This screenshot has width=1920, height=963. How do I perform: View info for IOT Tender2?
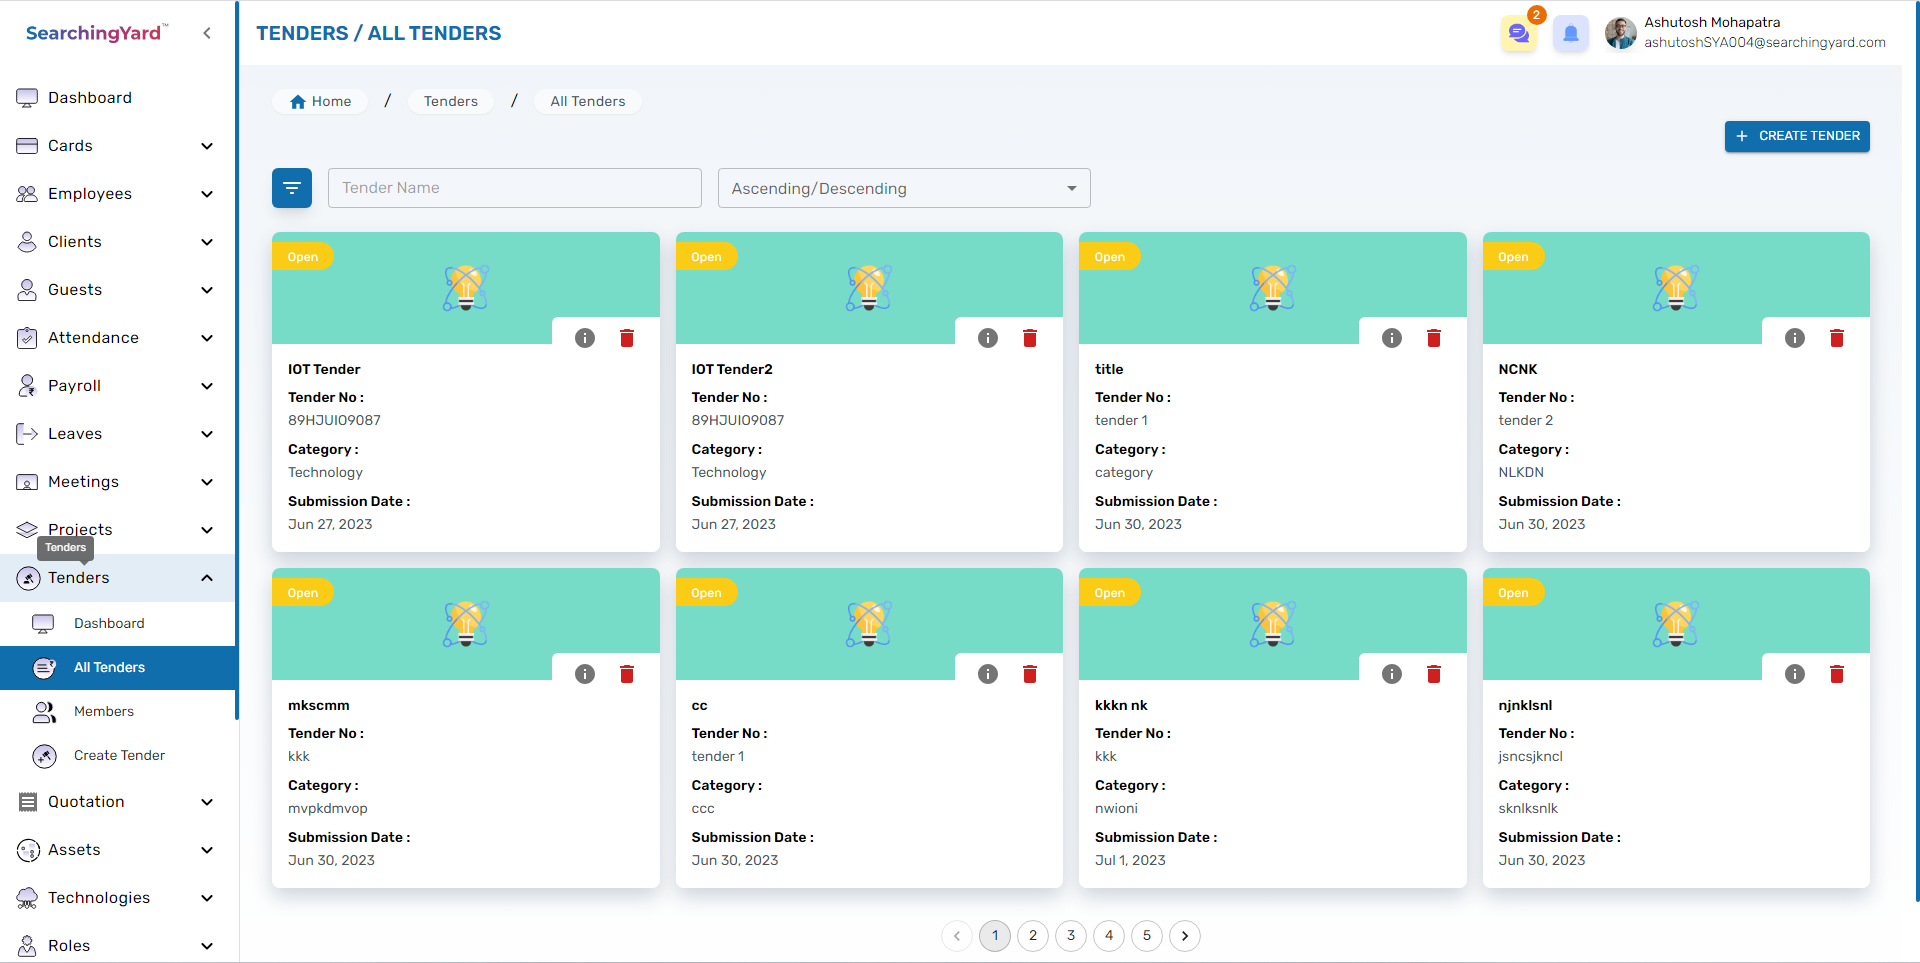coord(988,338)
